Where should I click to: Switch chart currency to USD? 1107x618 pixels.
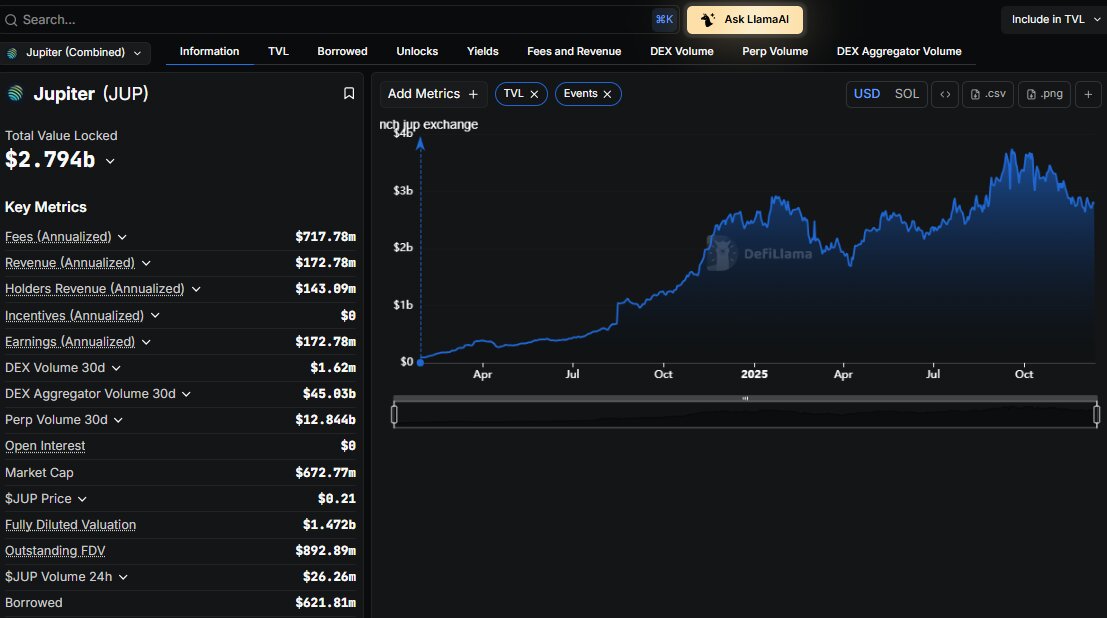866,94
